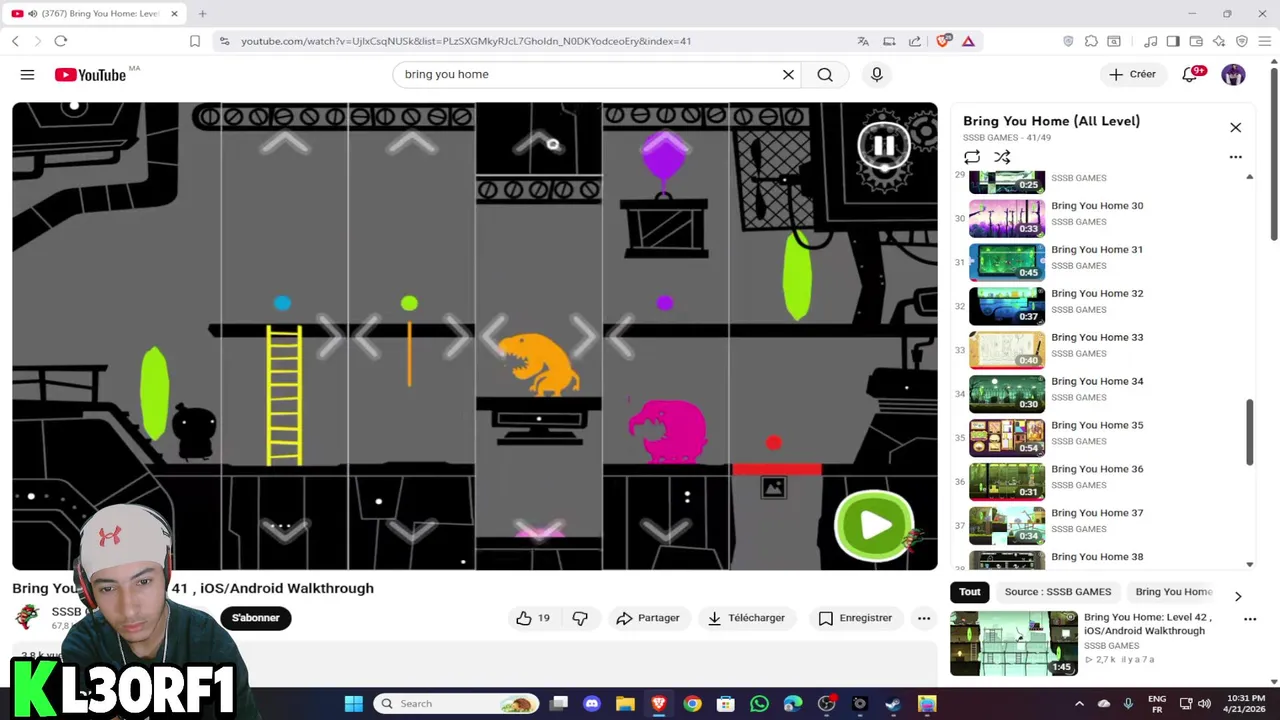Open Windows Start menu
The height and width of the screenshot is (720, 1280).
353,704
